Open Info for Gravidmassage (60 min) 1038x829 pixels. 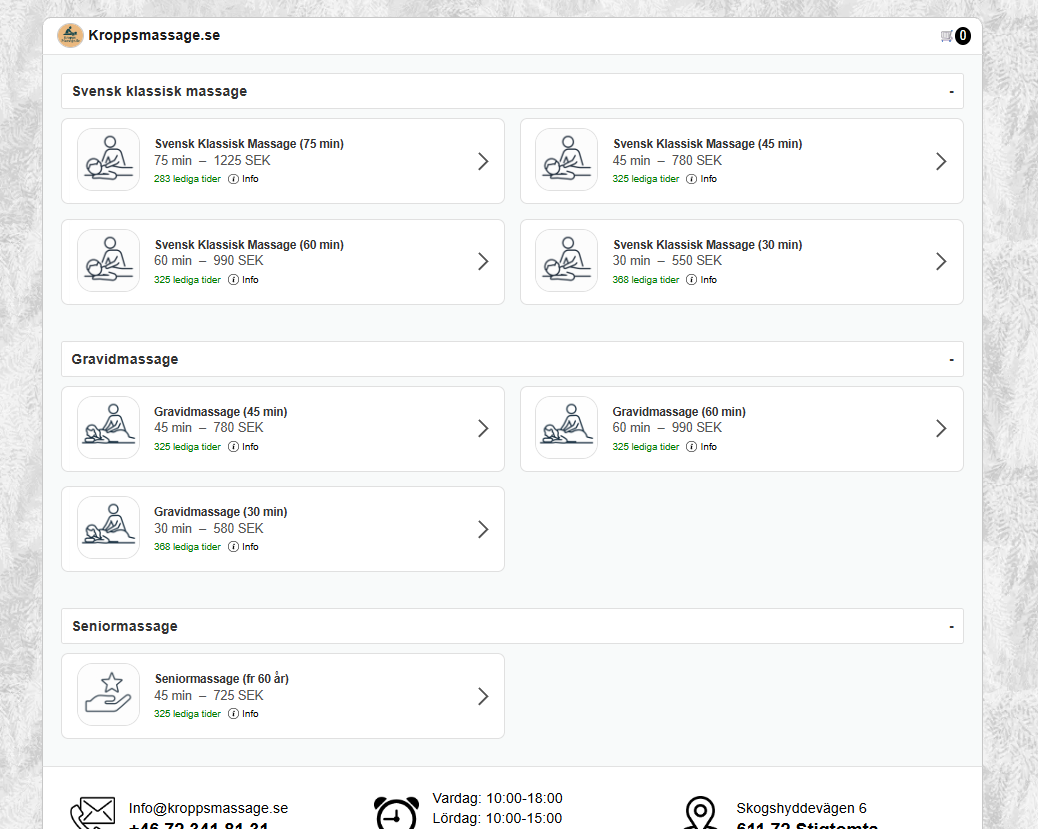tap(701, 446)
